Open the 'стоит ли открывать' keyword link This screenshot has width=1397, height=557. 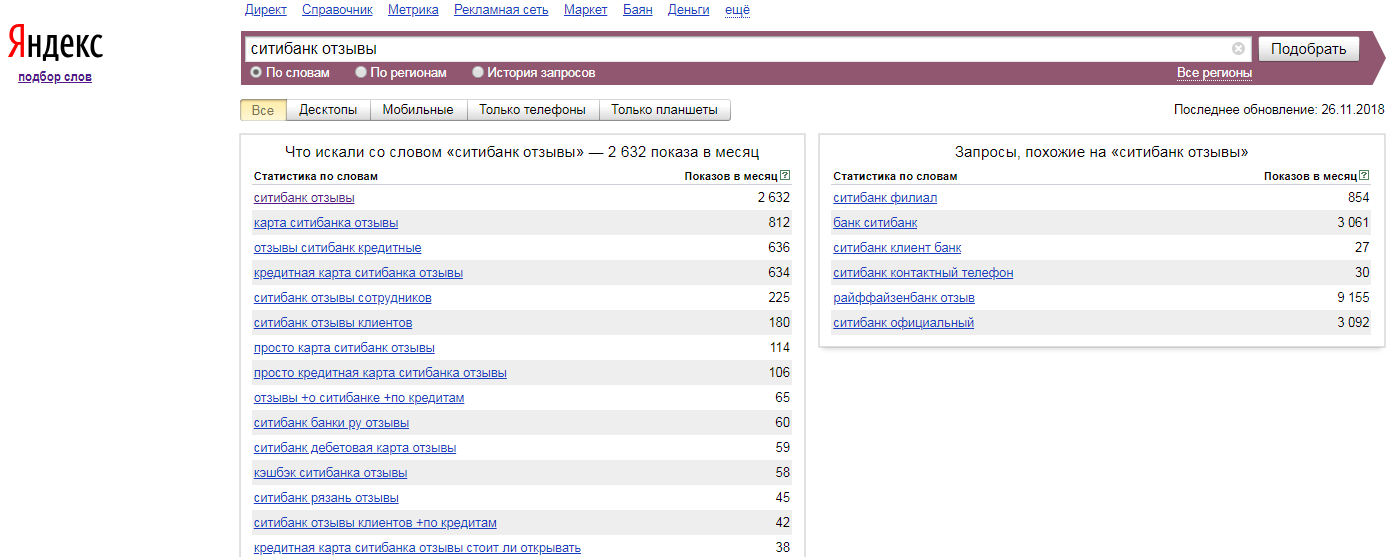point(417,548)
